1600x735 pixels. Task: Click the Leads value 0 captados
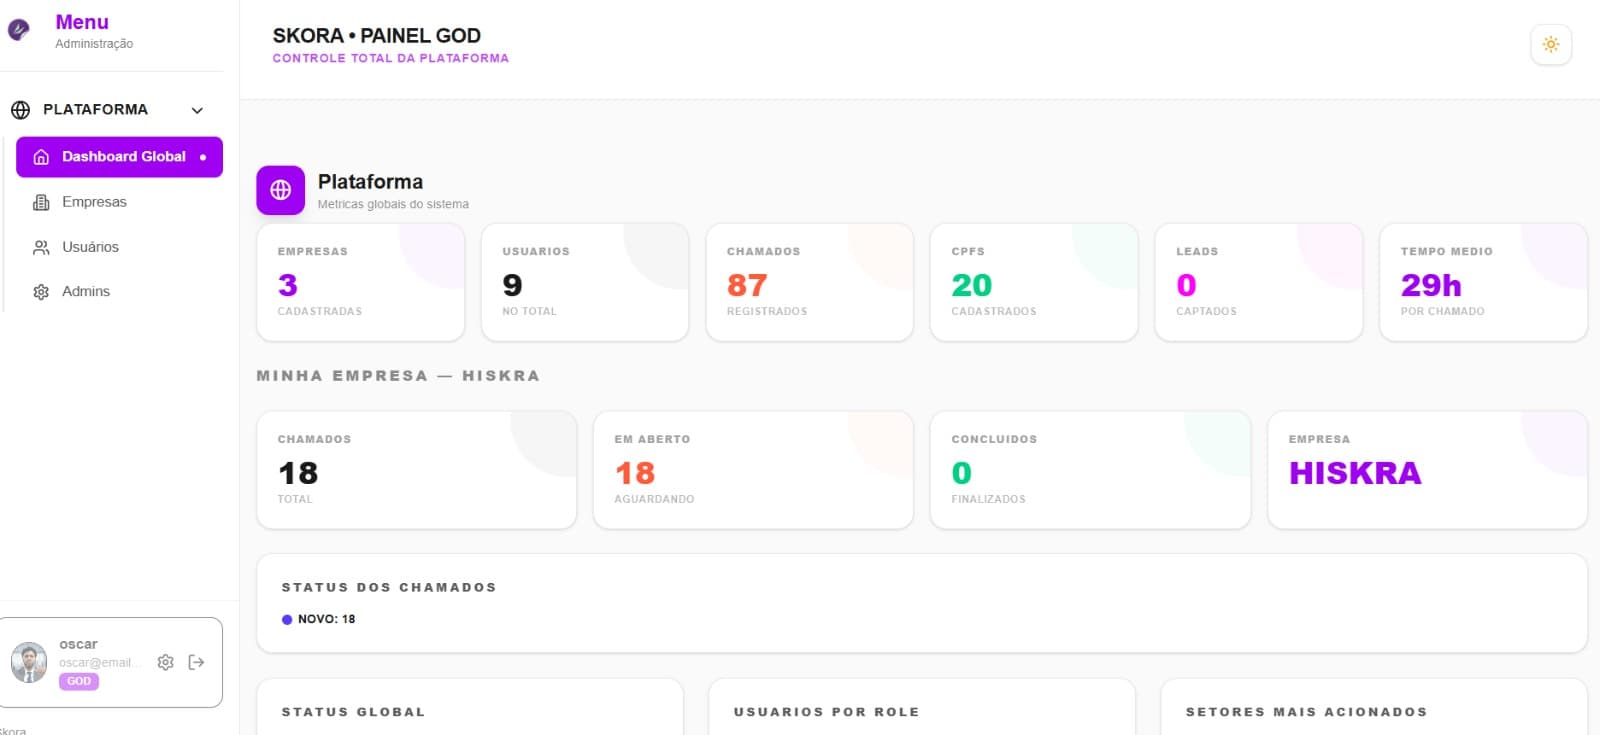click(x=1186, y=285)
